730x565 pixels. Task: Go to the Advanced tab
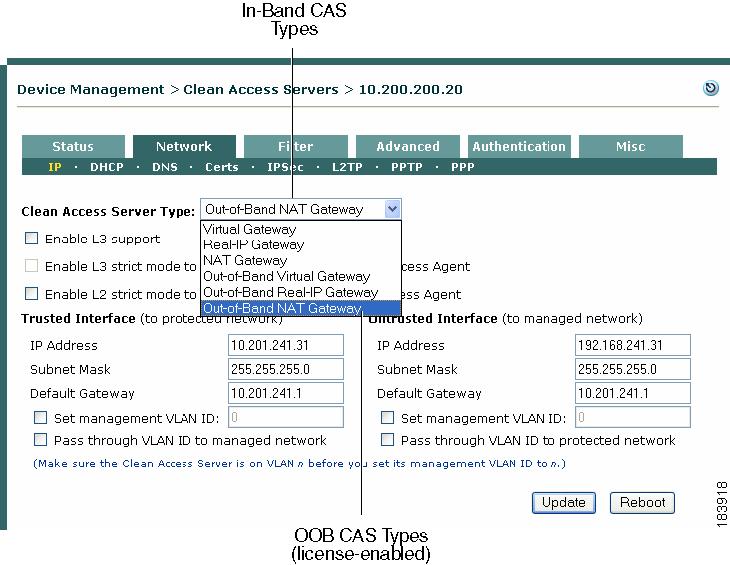(x=408, y=146)
